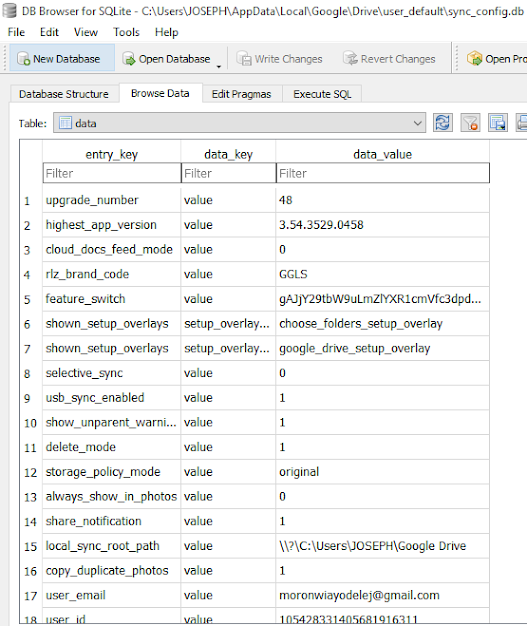Refresh the table data with the refresh icon
The width and height of the screenshot is (527, 626).
click(x=442, y=123)
